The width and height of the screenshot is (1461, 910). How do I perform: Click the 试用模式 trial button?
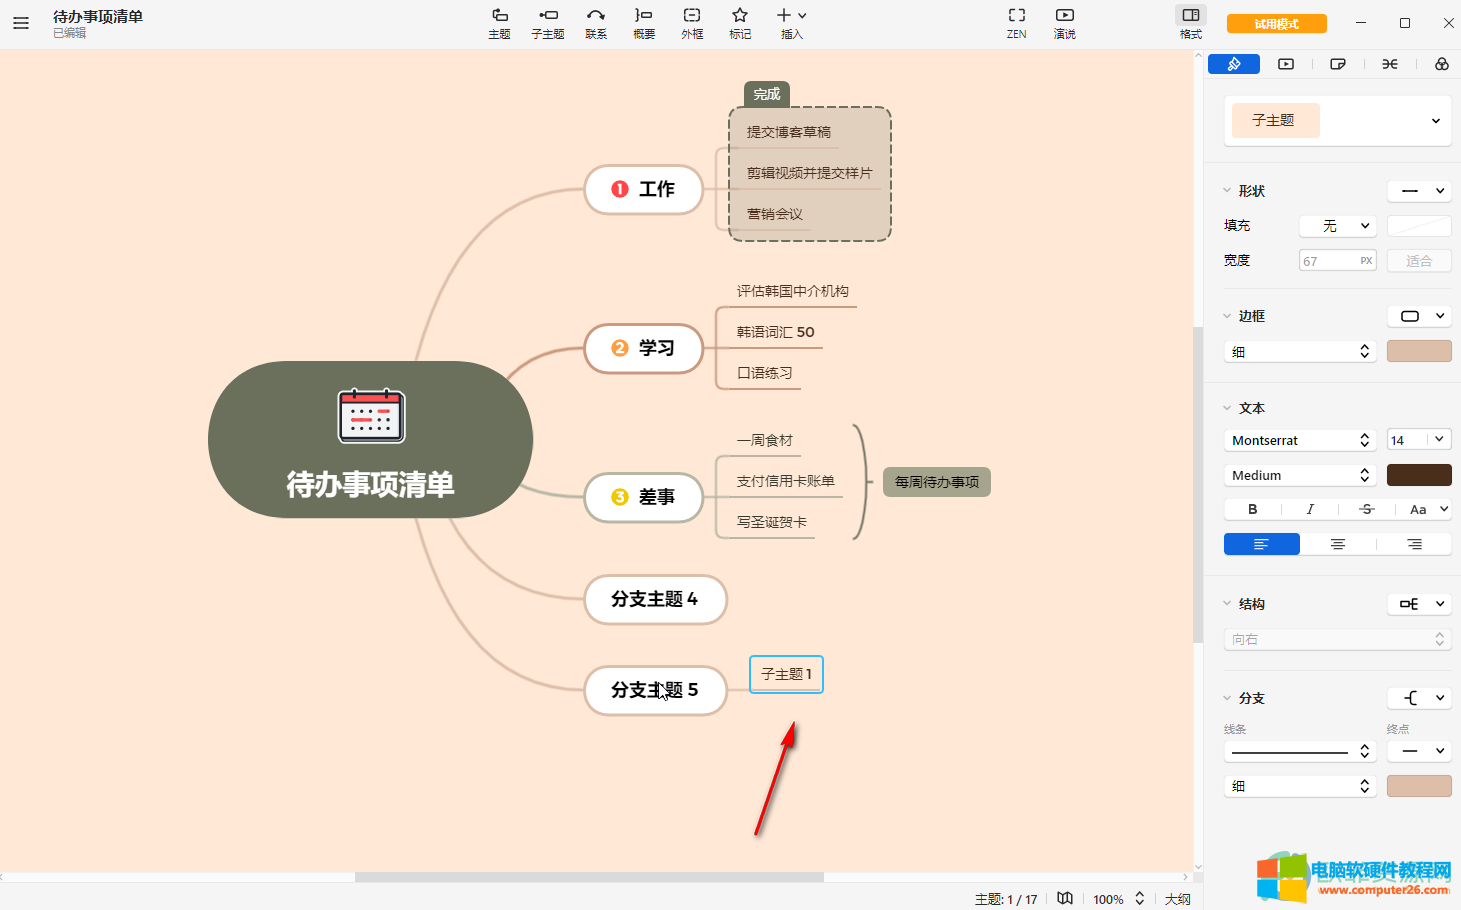point(1277,24)
